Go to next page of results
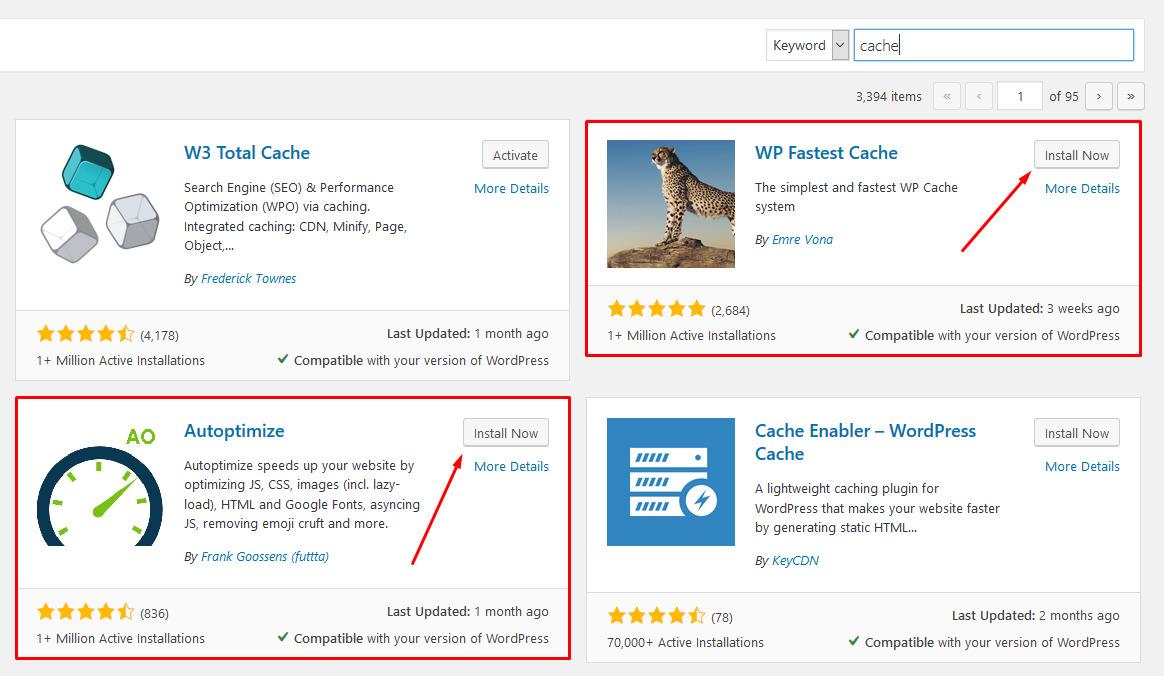1164x676 pixels. pos(1099,96)
